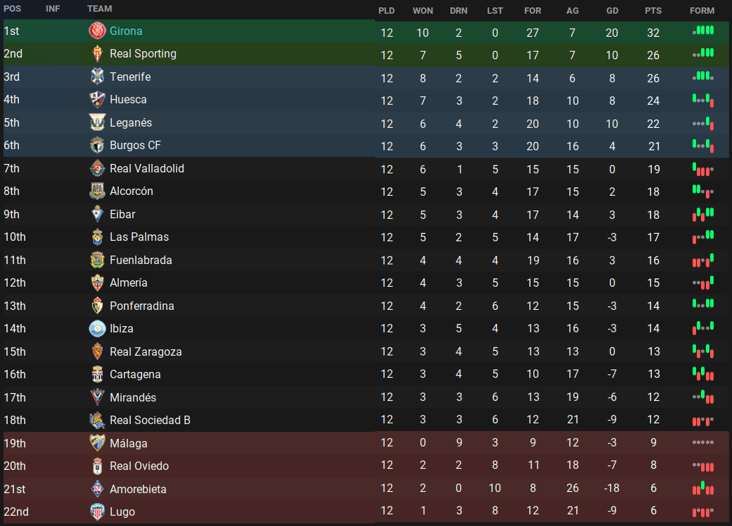Click the Real Oviedo club badge

[97, 466]
